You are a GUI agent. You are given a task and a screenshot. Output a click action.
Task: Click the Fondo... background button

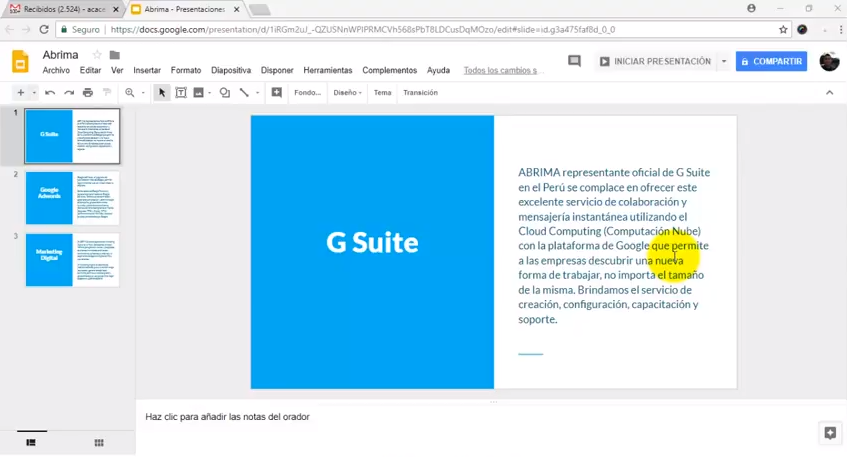click(x=307, y=93)
